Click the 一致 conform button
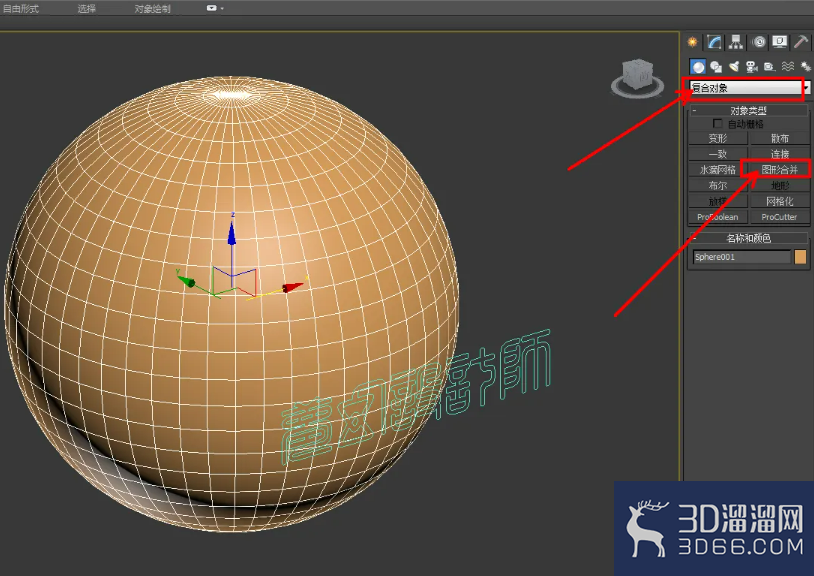 pyautogui.click(x=718, y=154)
